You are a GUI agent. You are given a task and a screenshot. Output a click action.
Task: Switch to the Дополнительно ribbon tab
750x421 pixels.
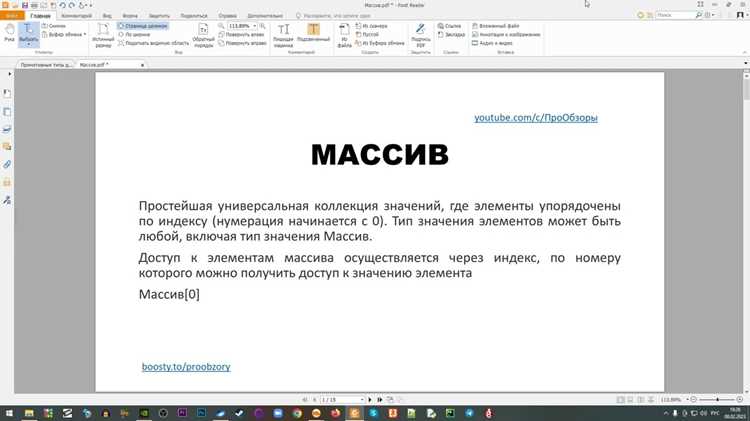[x=265, y=16]
